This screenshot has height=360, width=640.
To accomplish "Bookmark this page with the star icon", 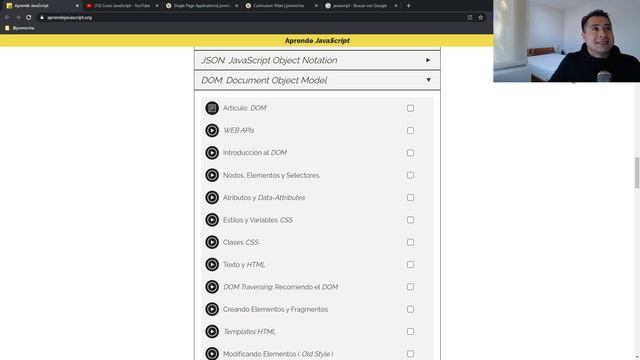I will point(481,18).
